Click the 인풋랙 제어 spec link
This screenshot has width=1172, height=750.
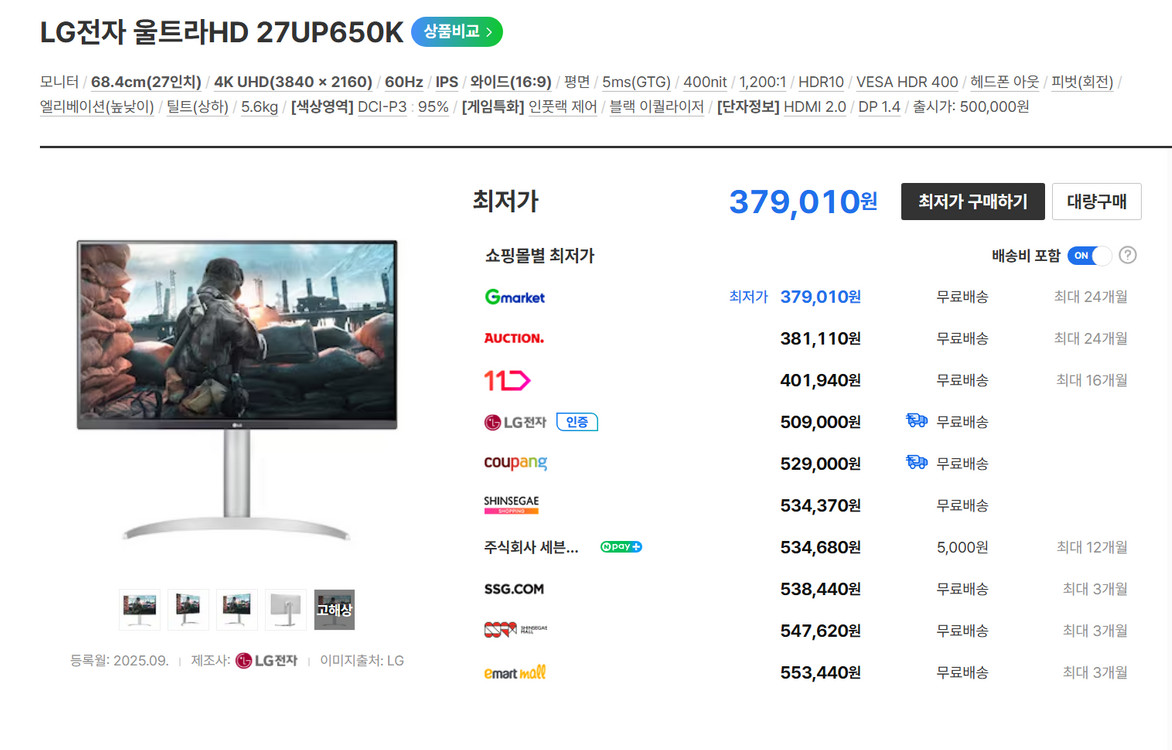(563, 107)
